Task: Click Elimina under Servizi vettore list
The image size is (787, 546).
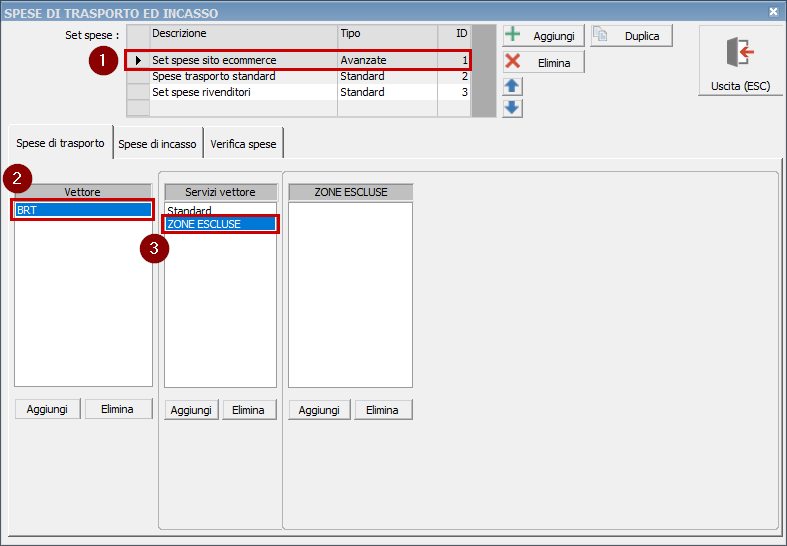Action: (249, 410)
